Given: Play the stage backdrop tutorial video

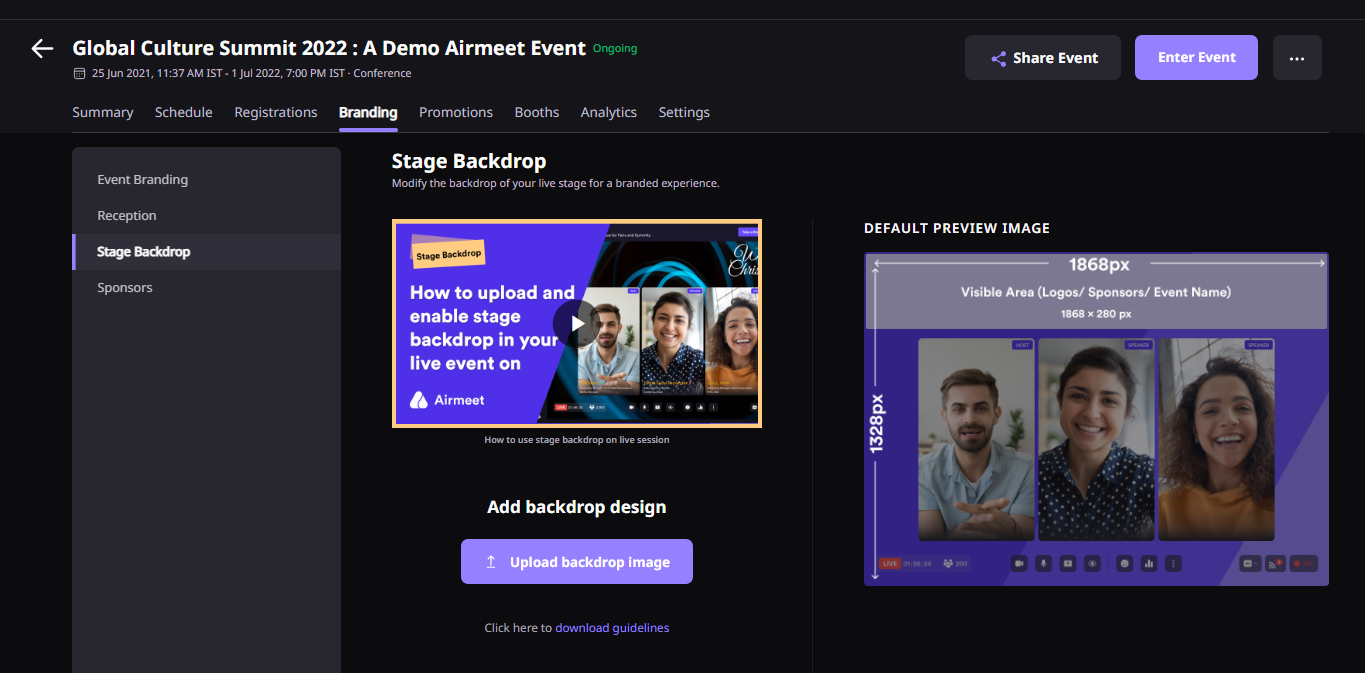Looking at the screenshot, I should [x=576, y=323].
